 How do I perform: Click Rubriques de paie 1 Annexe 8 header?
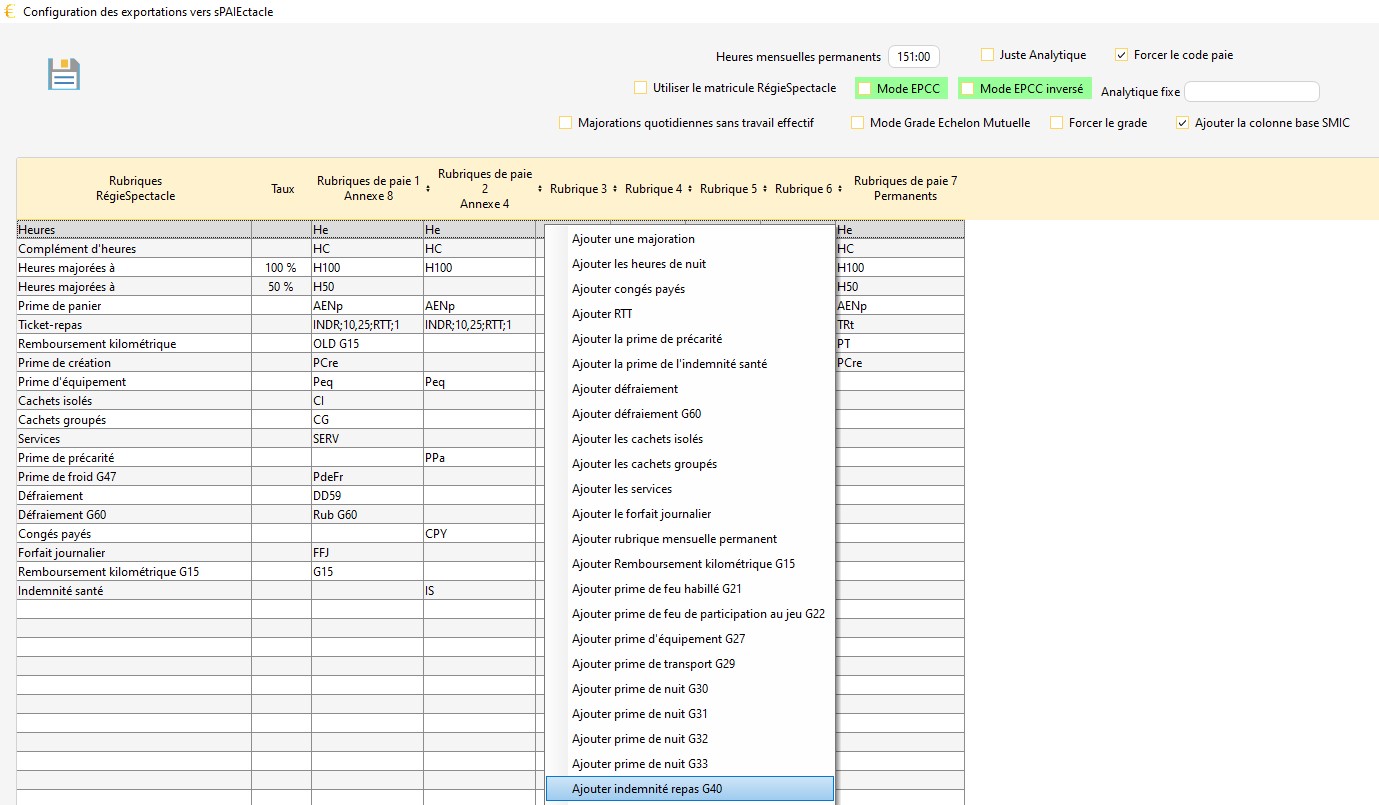point(368,189)
